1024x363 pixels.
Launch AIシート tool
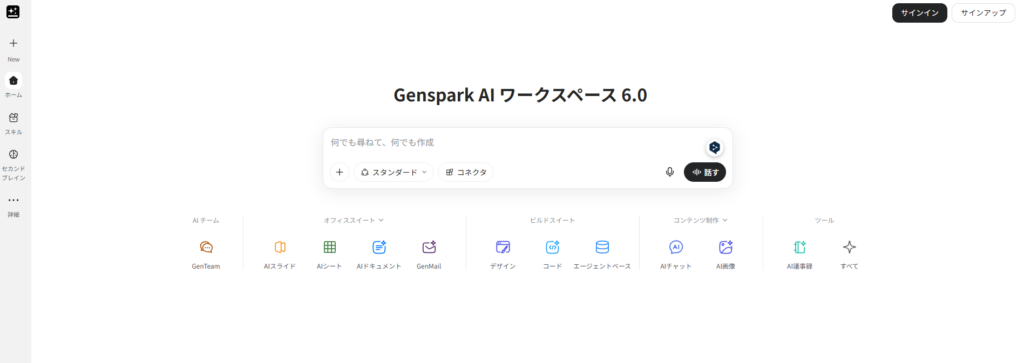tap(330, 254)
